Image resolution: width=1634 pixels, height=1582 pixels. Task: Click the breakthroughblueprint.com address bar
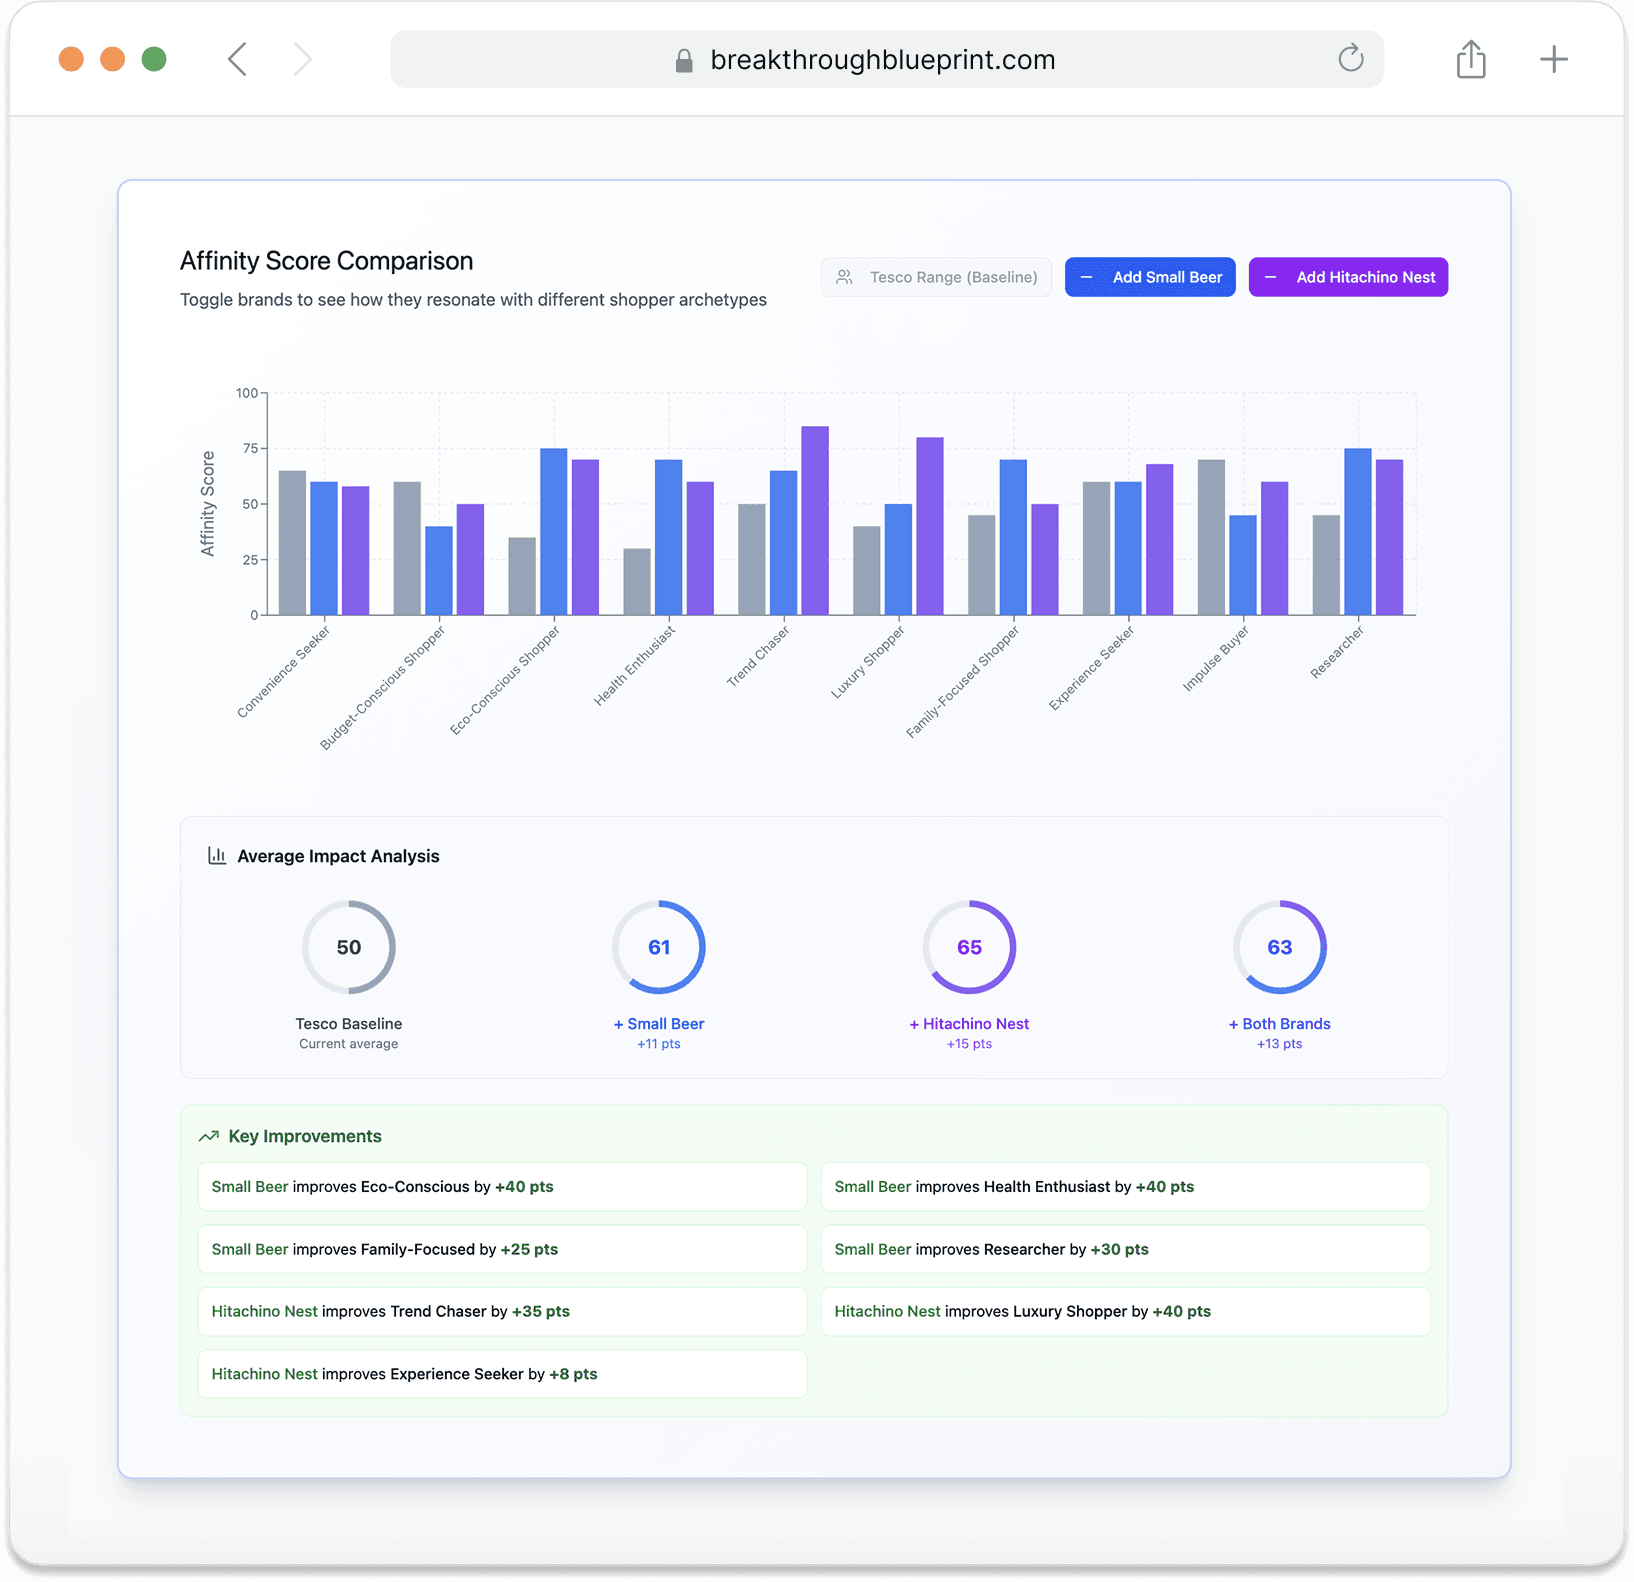click(x=887, y=59)
